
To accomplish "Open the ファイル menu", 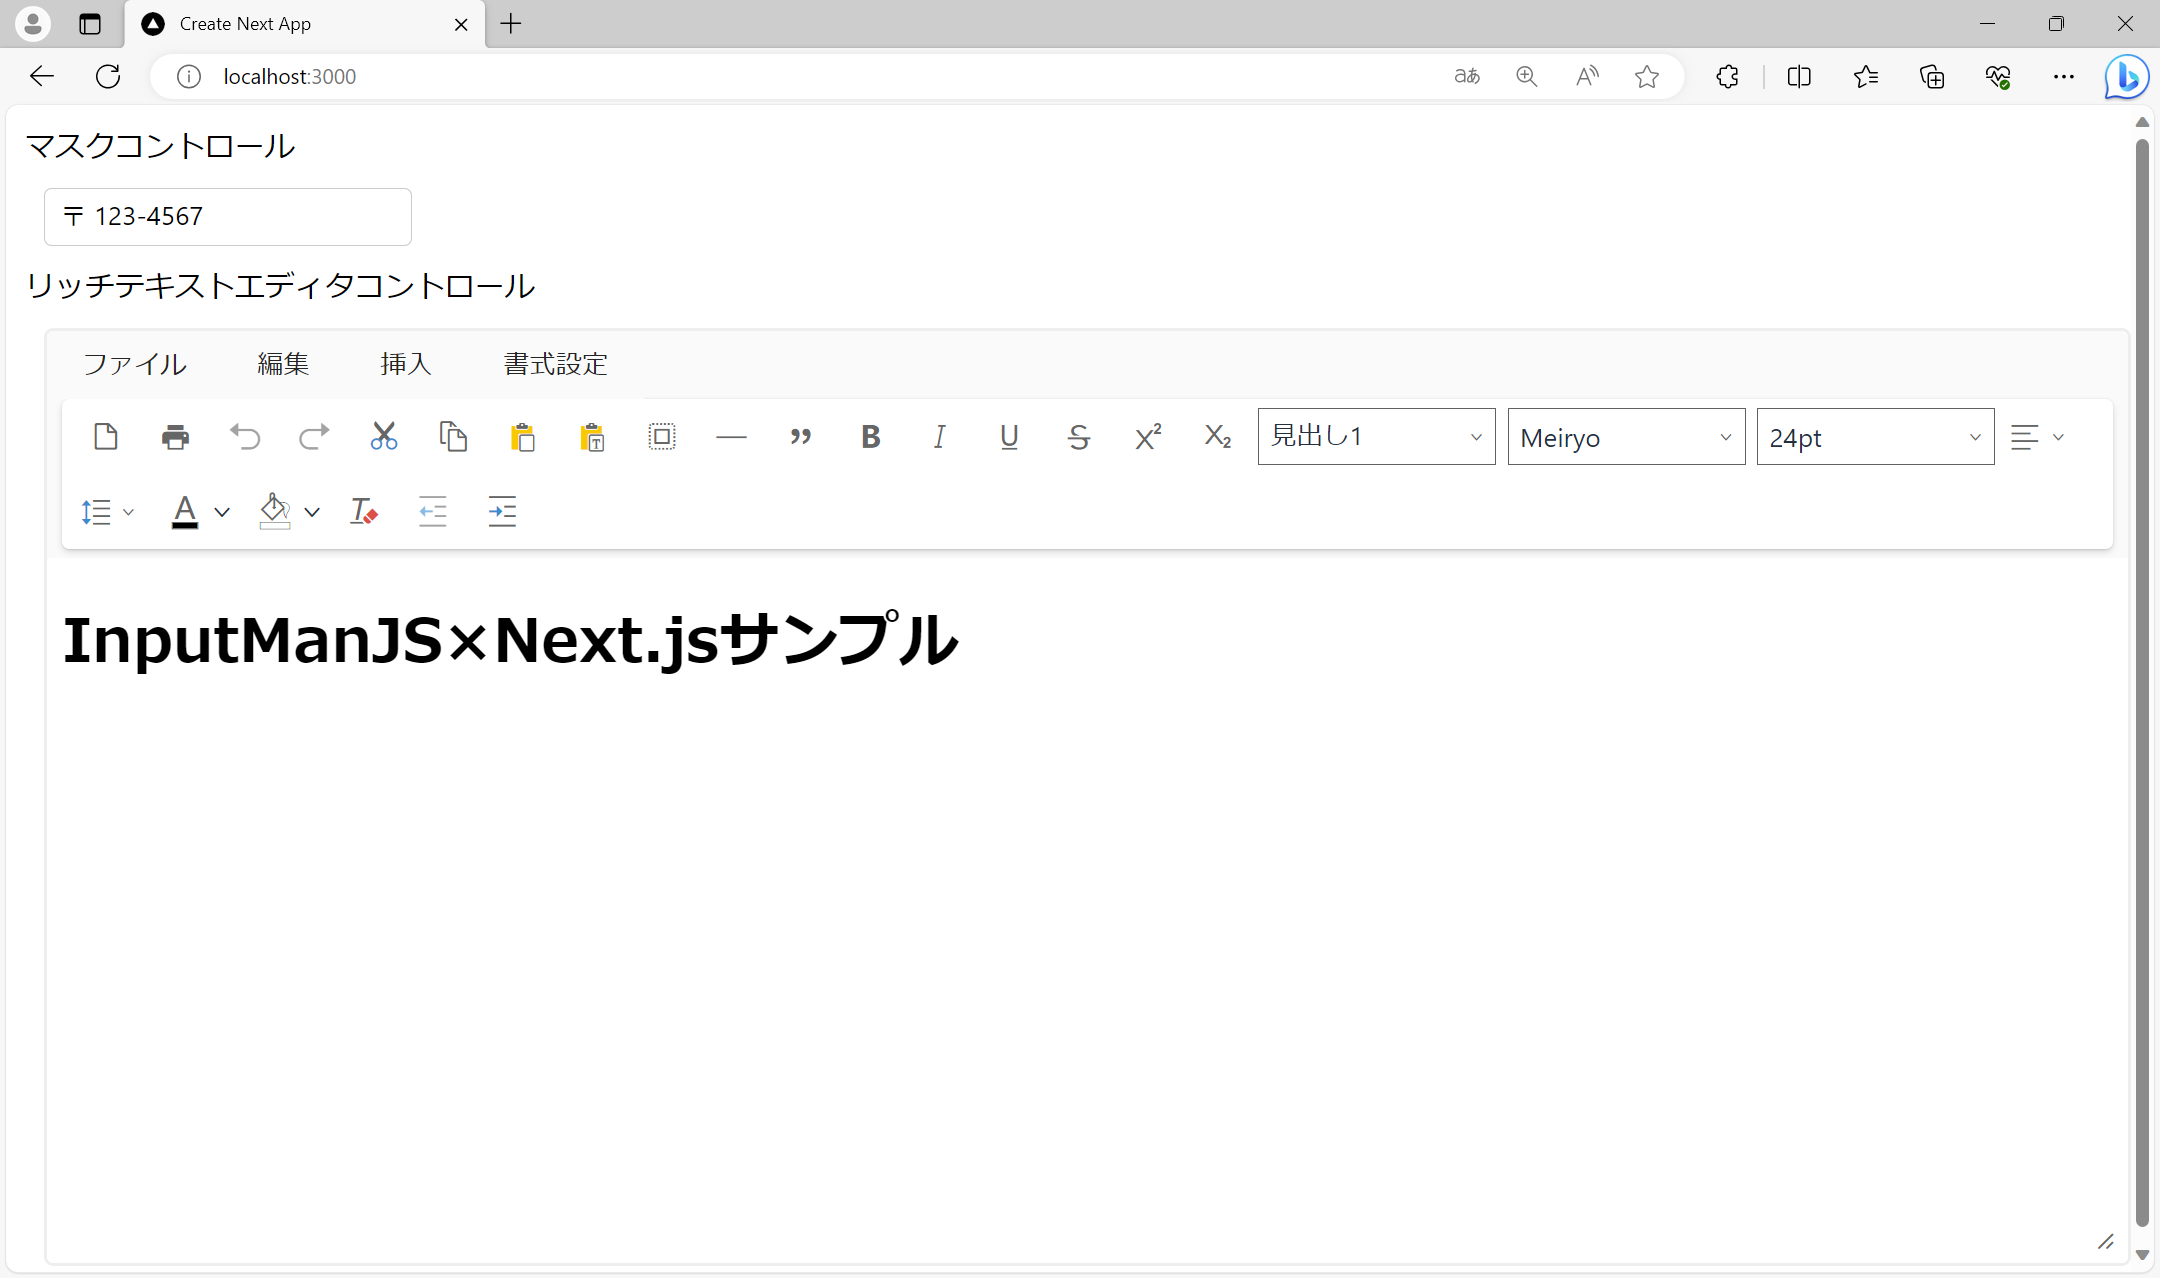I will pos(134,364).
